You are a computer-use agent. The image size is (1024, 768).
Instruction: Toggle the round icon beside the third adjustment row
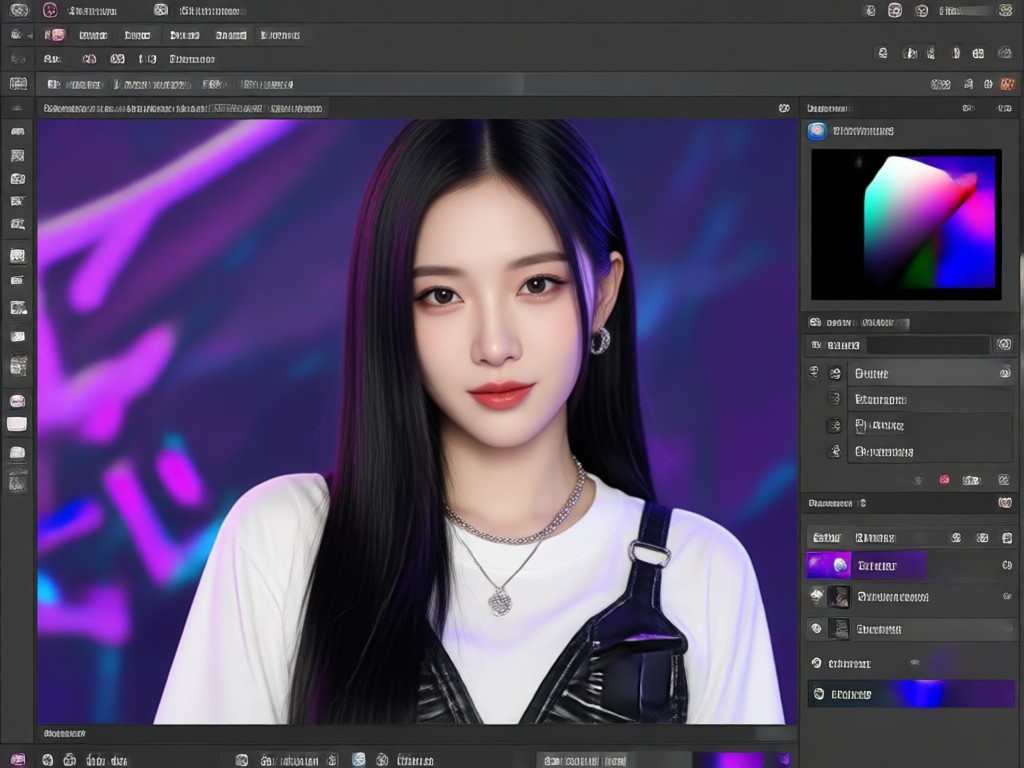[834, 426]
